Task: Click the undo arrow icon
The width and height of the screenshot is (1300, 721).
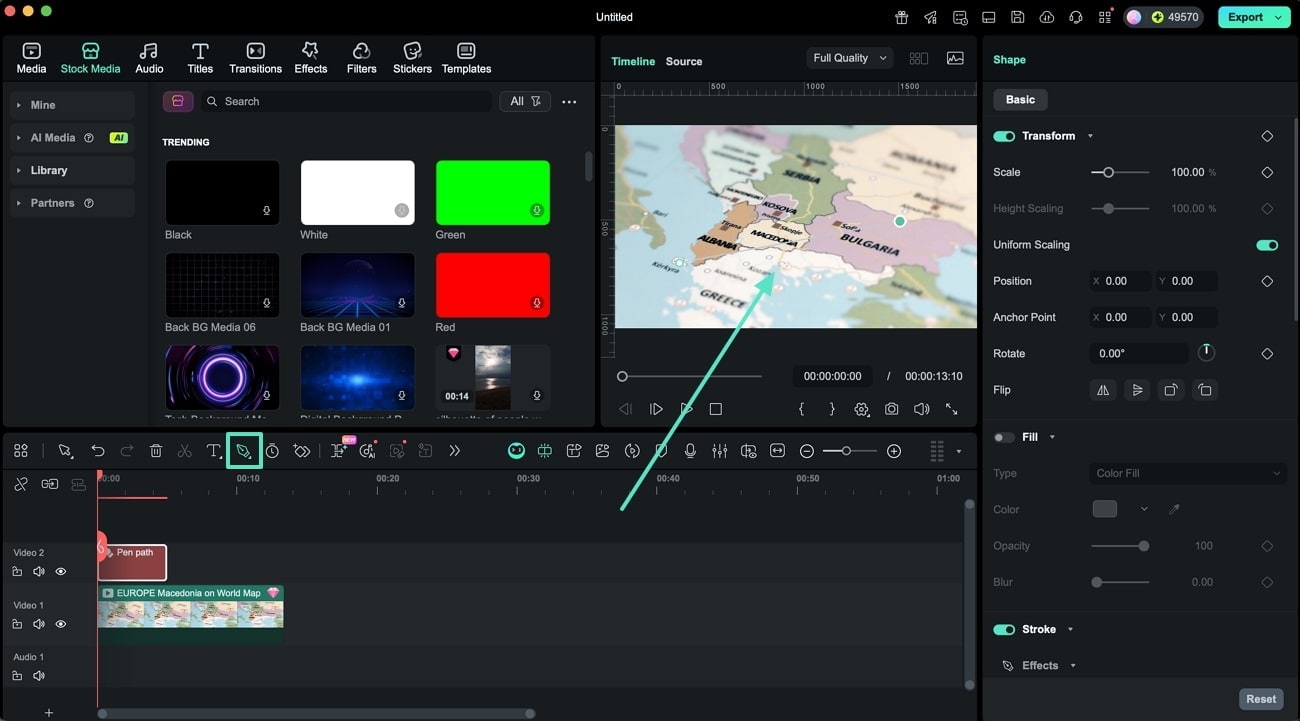Action: (97, 451)
